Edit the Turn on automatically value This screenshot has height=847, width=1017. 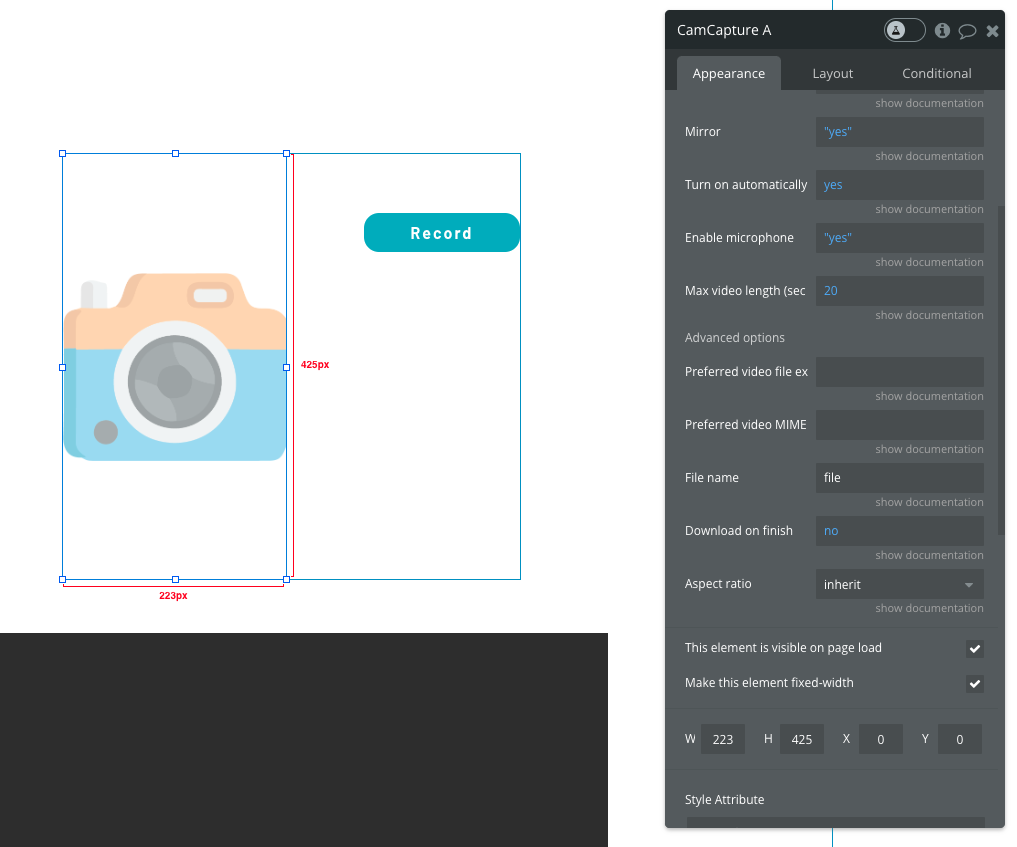coord(900,185)
